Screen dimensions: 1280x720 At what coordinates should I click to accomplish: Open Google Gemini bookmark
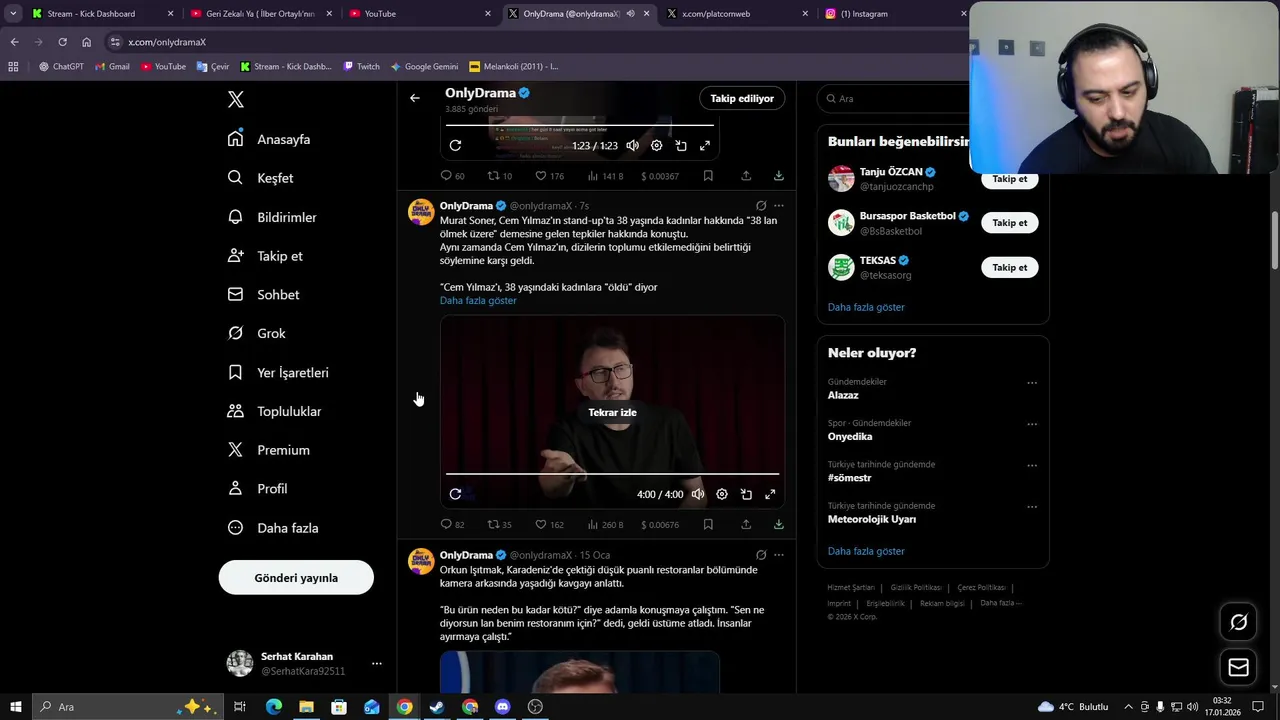coord(424,67)
